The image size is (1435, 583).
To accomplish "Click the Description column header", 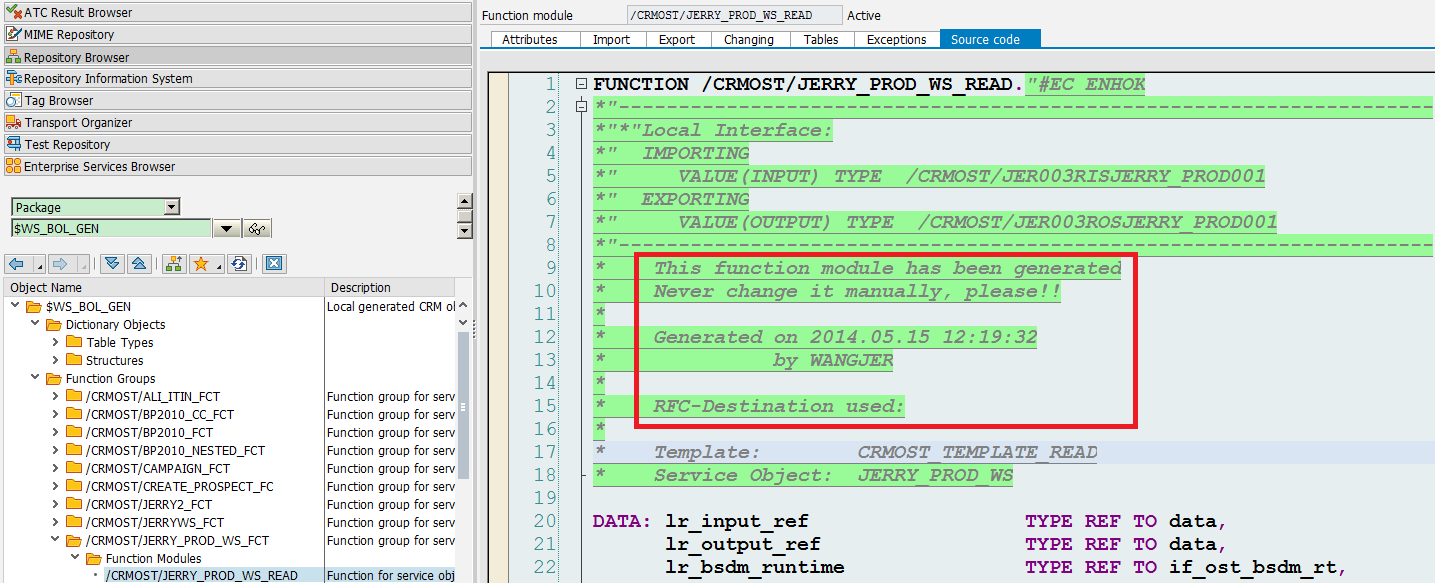I will pyautogui.click(x=390, y=287).
